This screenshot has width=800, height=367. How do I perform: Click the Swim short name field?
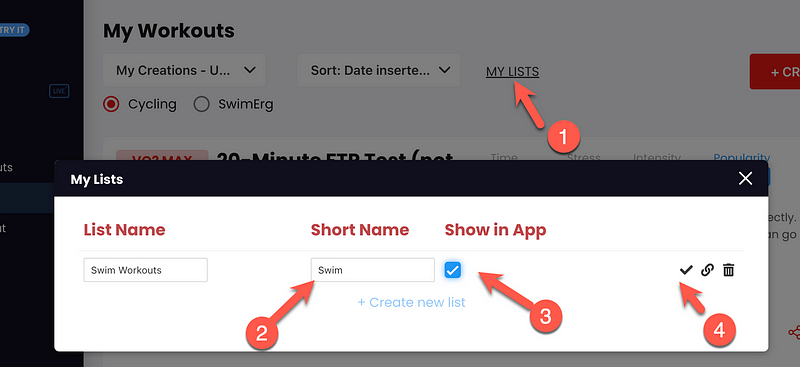point(373,270)
